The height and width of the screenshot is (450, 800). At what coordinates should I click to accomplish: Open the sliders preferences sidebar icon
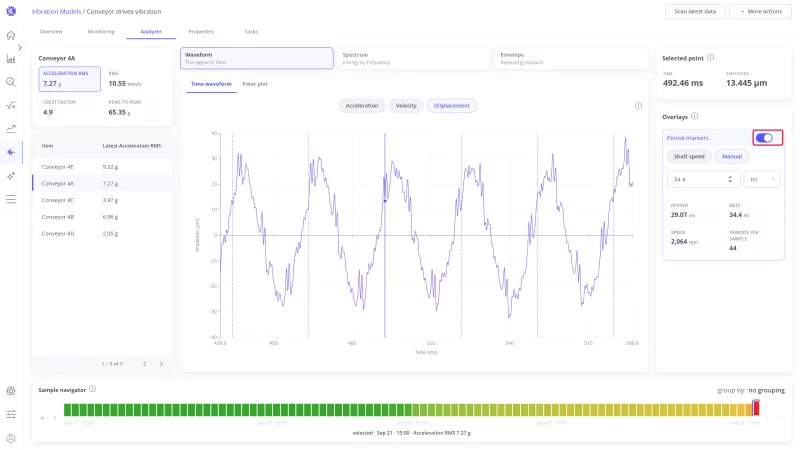pos(11,414)
